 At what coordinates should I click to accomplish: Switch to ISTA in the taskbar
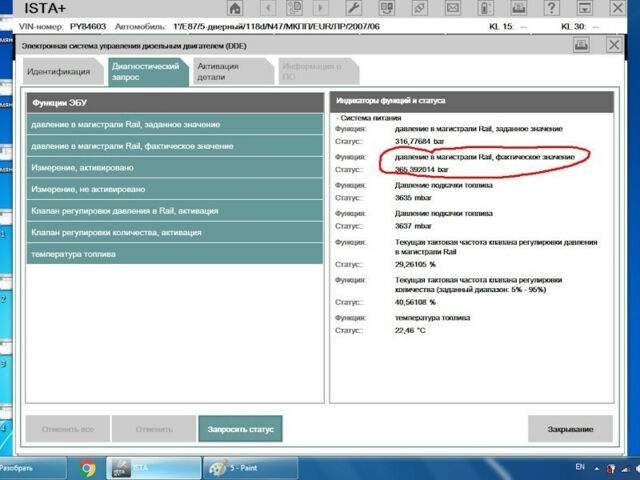[x=153, y=468]
